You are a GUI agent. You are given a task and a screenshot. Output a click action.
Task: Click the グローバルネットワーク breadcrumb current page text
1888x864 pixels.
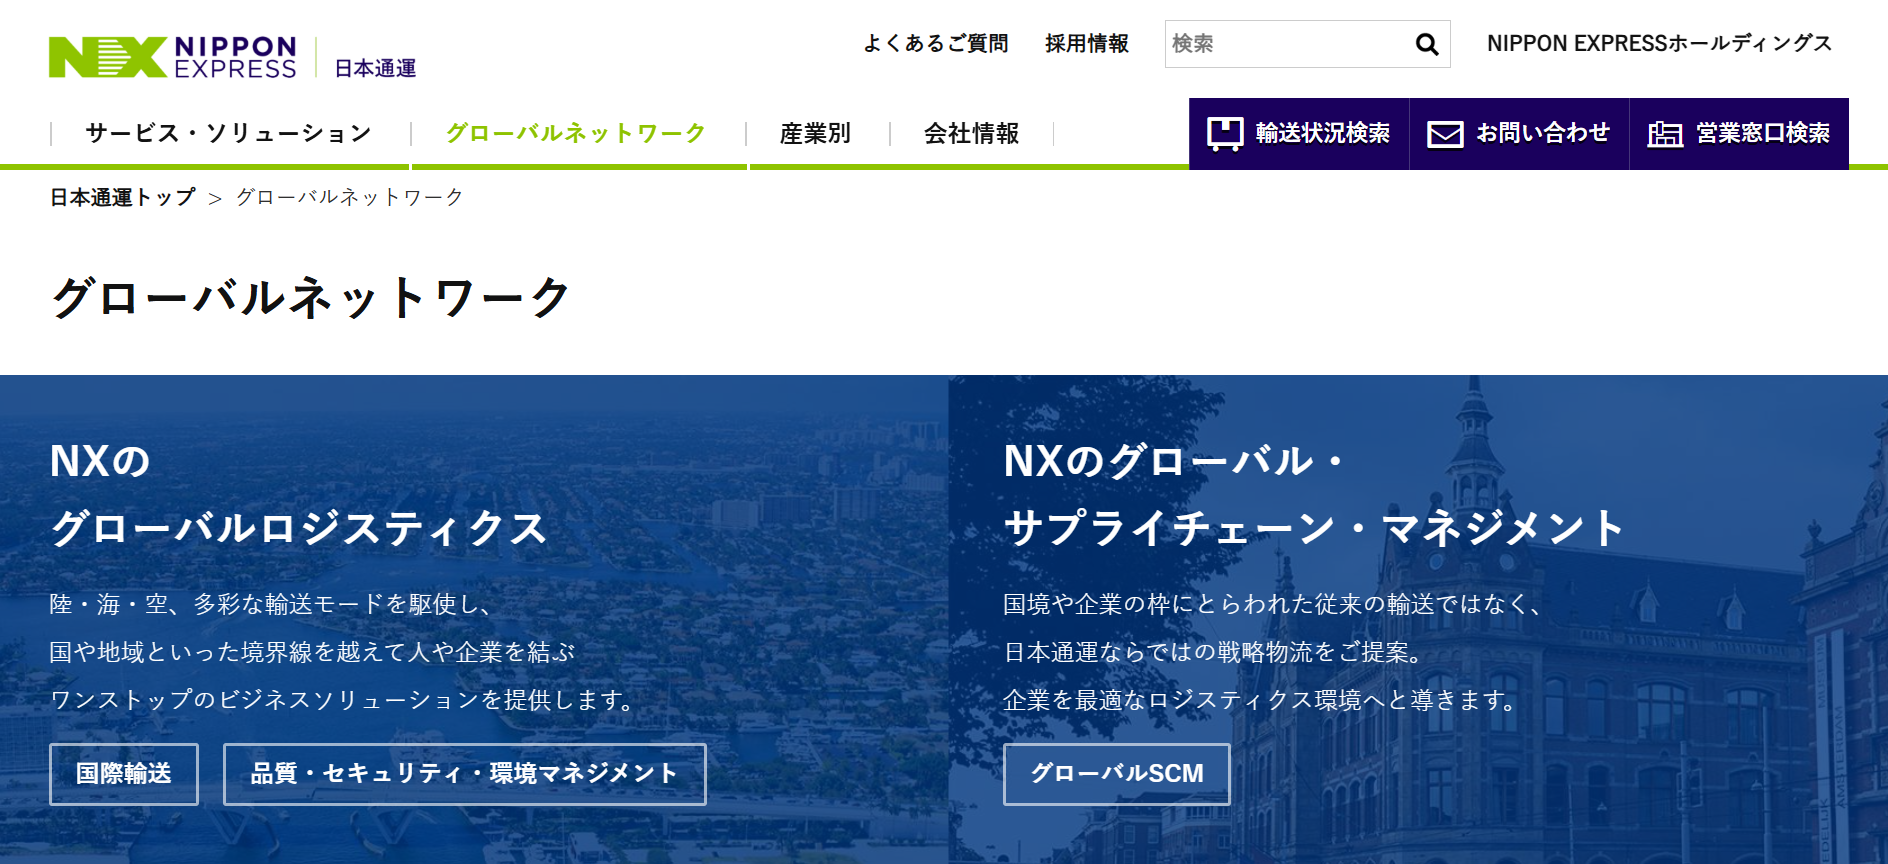click(350, 197)
